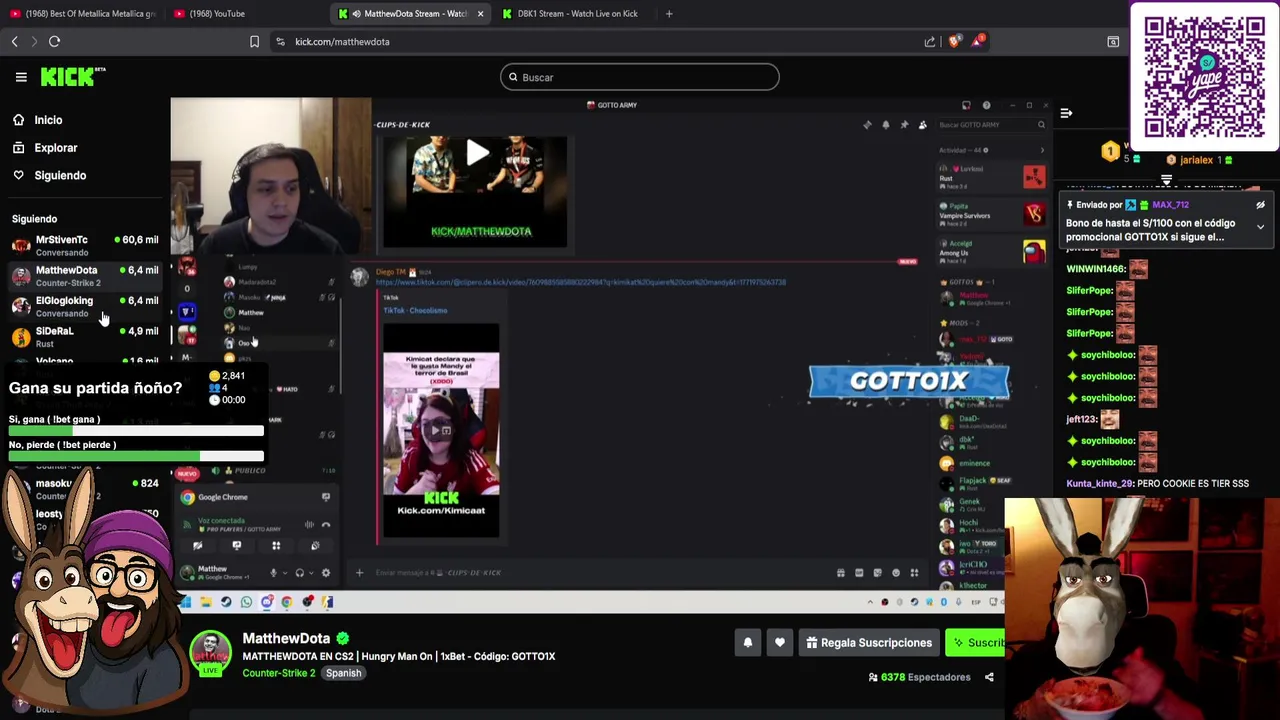Image resolution: width=1280 pixels, height=720 pixels.
Task: Open the Kick hamburger menu
Action: click(21, 77)
